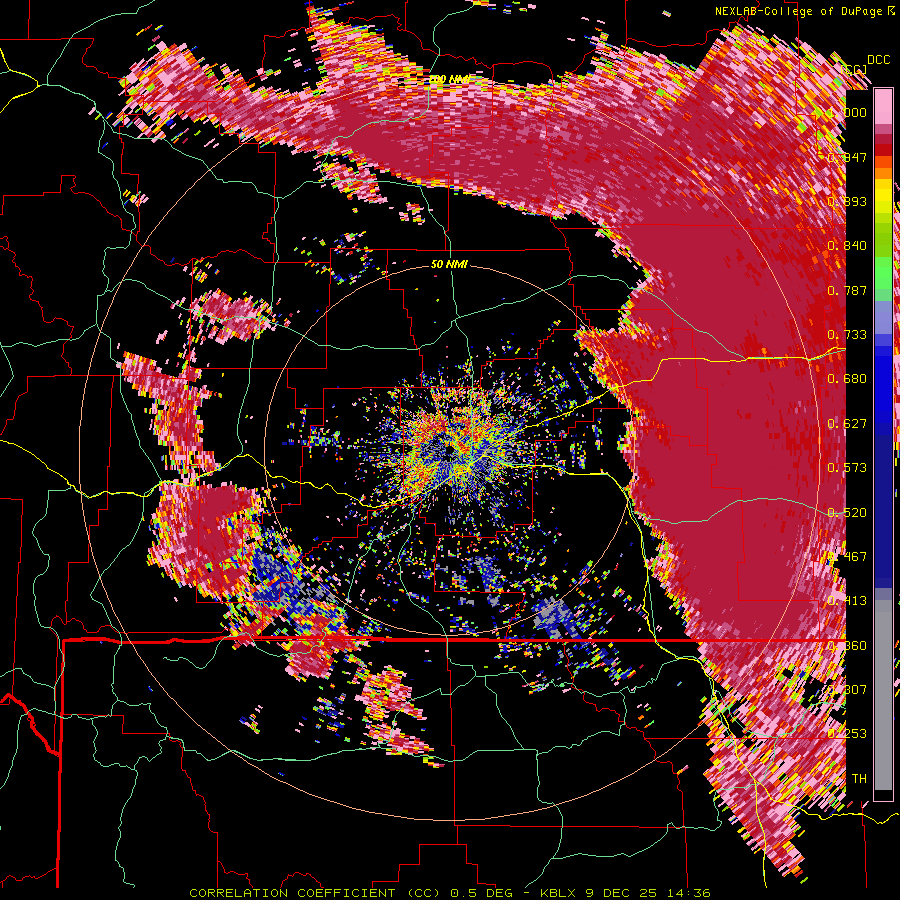Click the 50 NMI range ring label
The width and height of the screenshot is (900, 900).
point(449,265)
